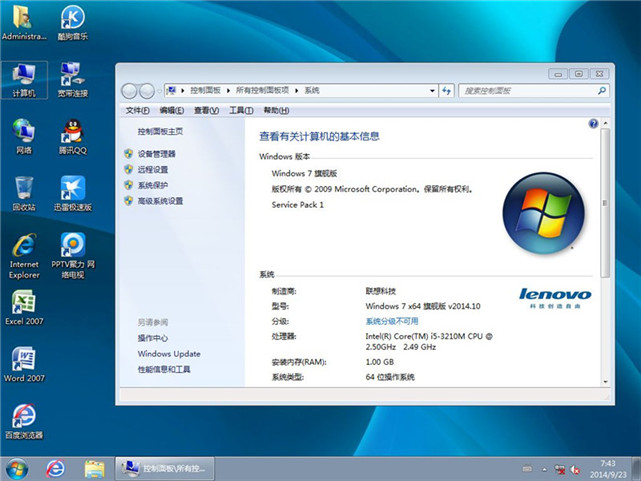Screen dimensions: 641x481
Task: Click the 系统分级不可用 rating link
Action: coord(392,321)
